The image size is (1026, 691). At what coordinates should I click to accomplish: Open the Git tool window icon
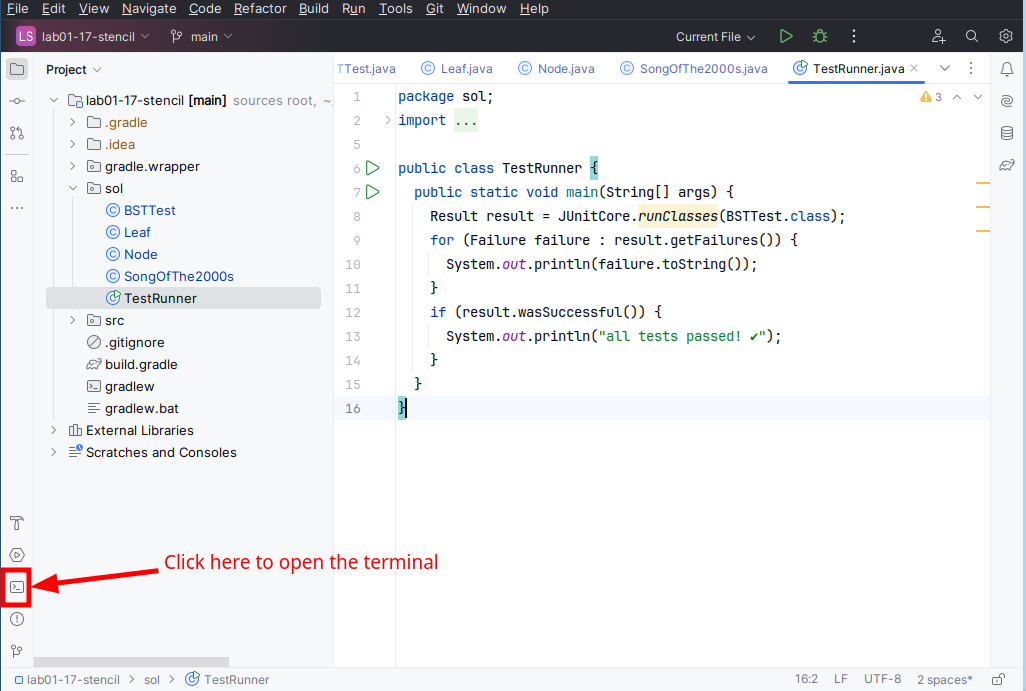(17, 650)
